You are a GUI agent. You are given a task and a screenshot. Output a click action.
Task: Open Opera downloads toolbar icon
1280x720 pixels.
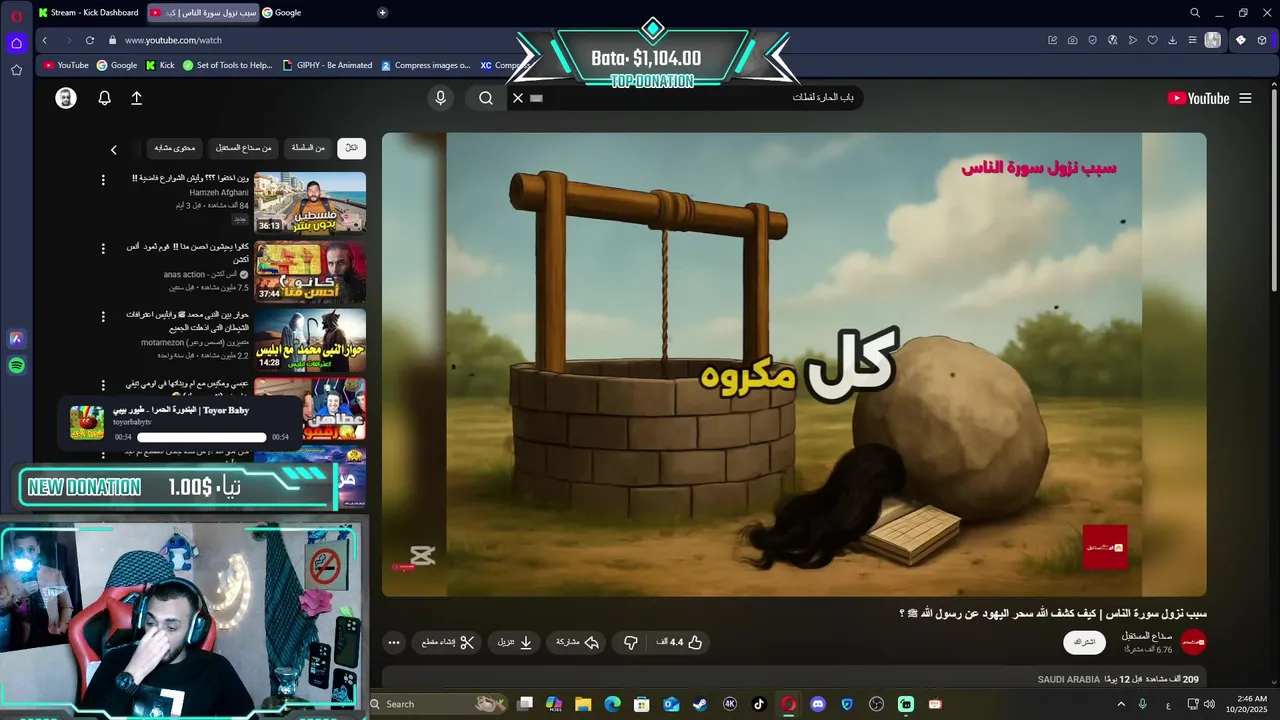(1172, 40)
